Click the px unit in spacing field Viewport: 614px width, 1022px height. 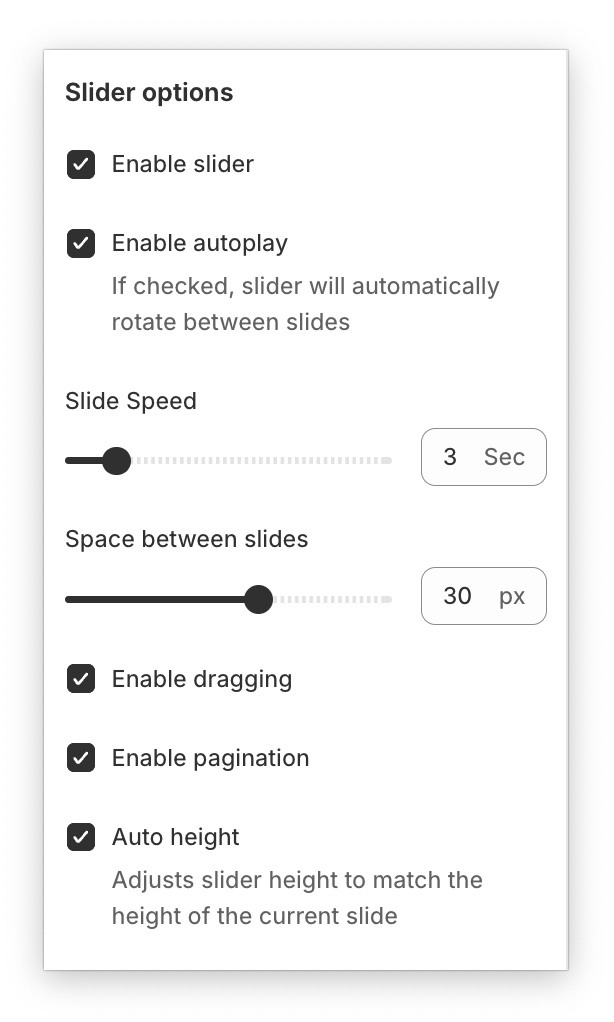(512, 596)
